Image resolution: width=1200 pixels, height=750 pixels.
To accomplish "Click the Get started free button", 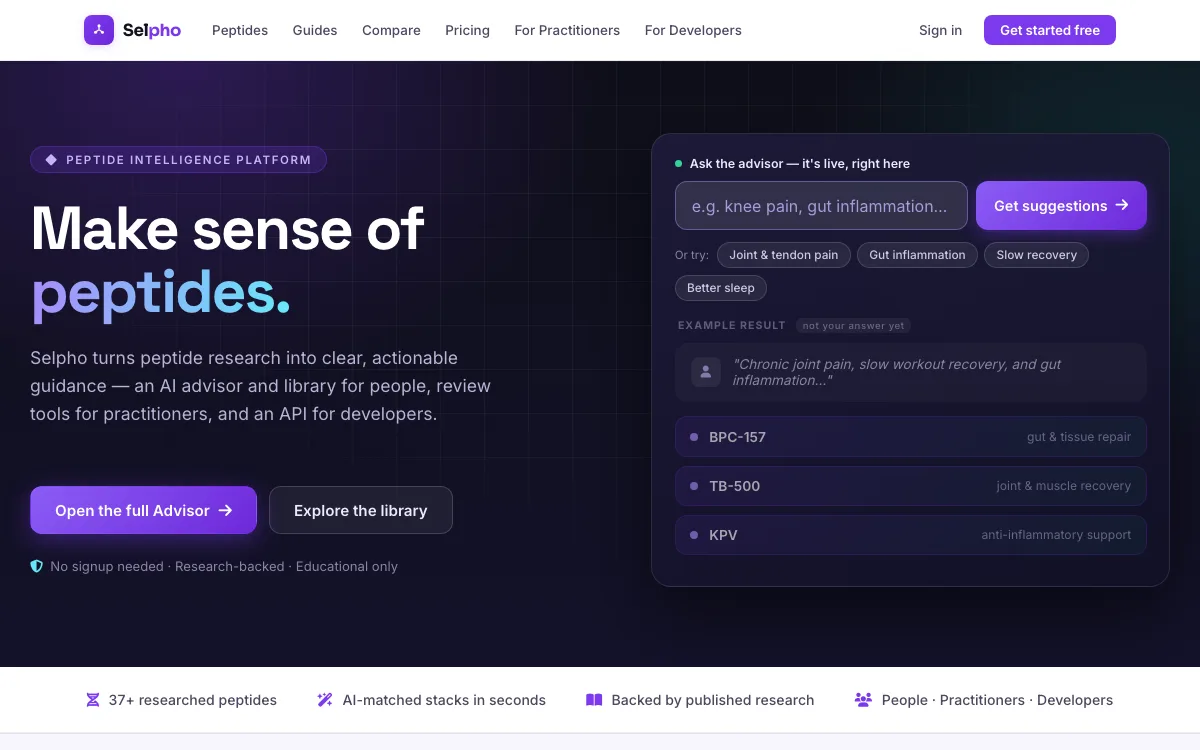I will (x=1050, y=30).
